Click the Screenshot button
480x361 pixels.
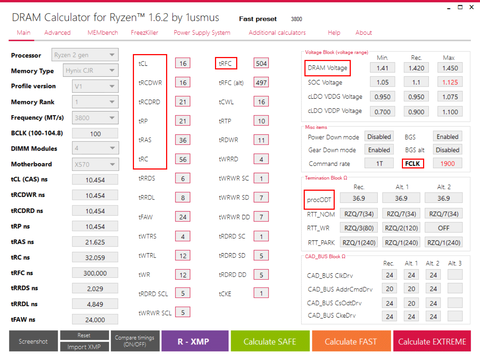pyautogui.click(x=33, y=341)
